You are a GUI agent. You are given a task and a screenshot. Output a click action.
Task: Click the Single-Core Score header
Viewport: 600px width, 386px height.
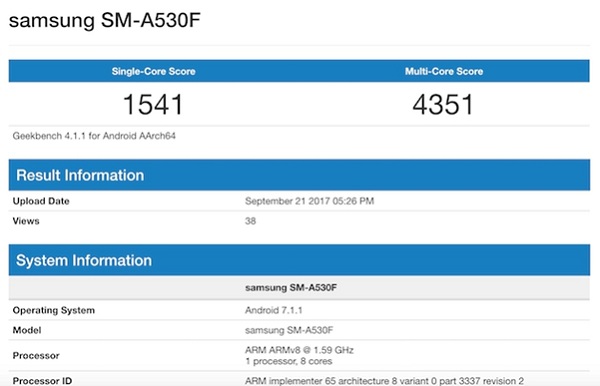153,71
